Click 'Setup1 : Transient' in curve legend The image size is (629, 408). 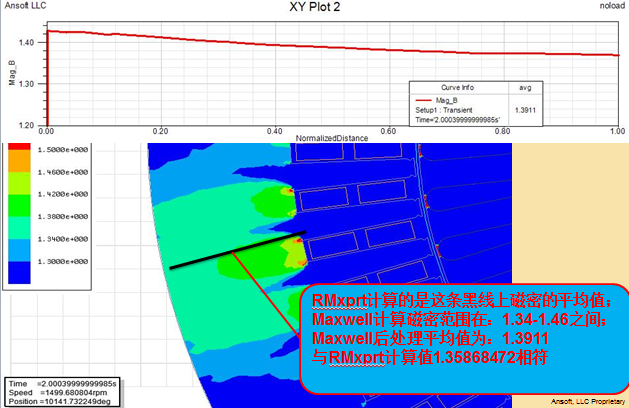444,110
